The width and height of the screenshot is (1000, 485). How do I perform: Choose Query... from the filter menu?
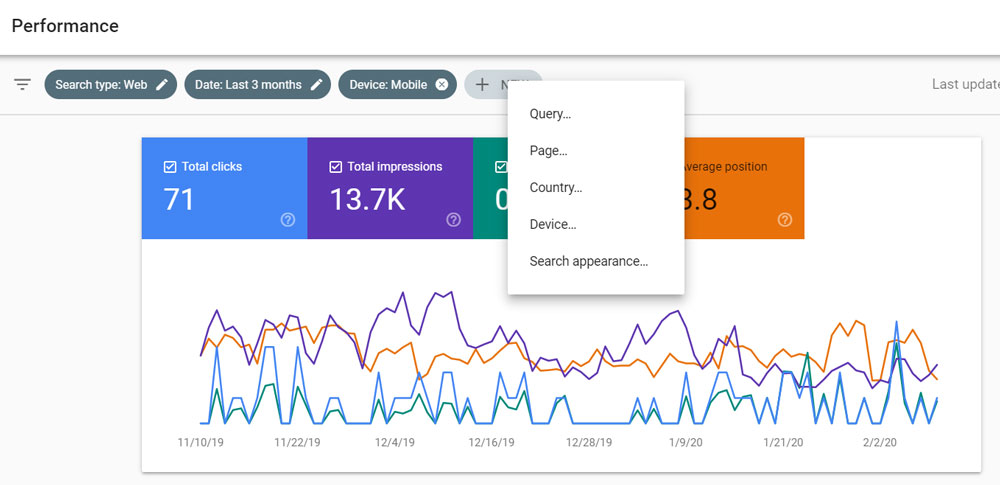click(x=596, y=114)
